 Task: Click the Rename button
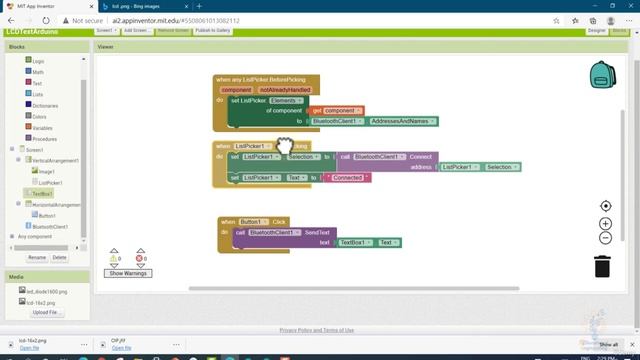click(37, 258)
